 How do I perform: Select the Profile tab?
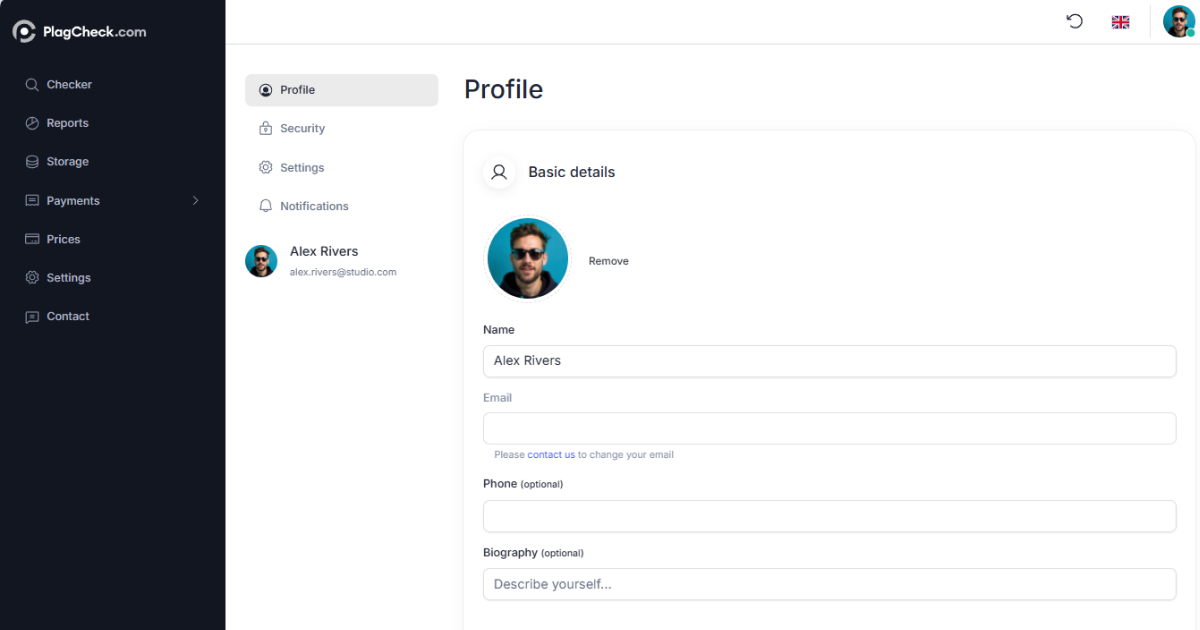tap(296, 89)
